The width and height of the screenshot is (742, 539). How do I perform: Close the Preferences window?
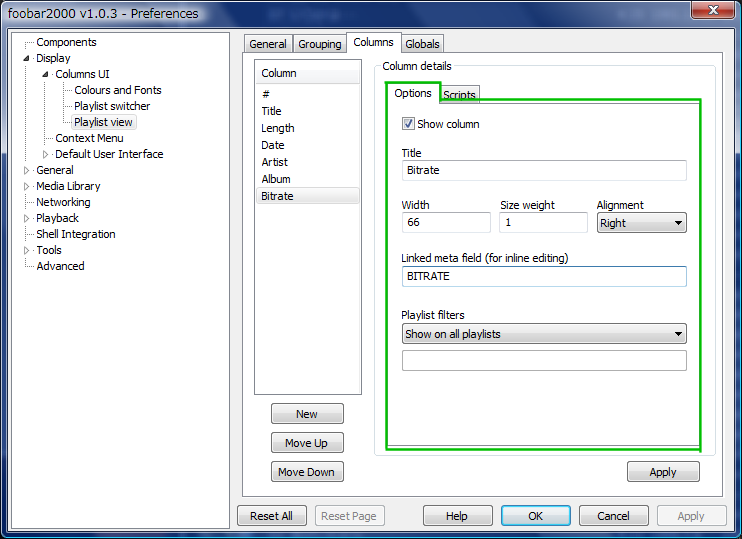pos(713,9)
